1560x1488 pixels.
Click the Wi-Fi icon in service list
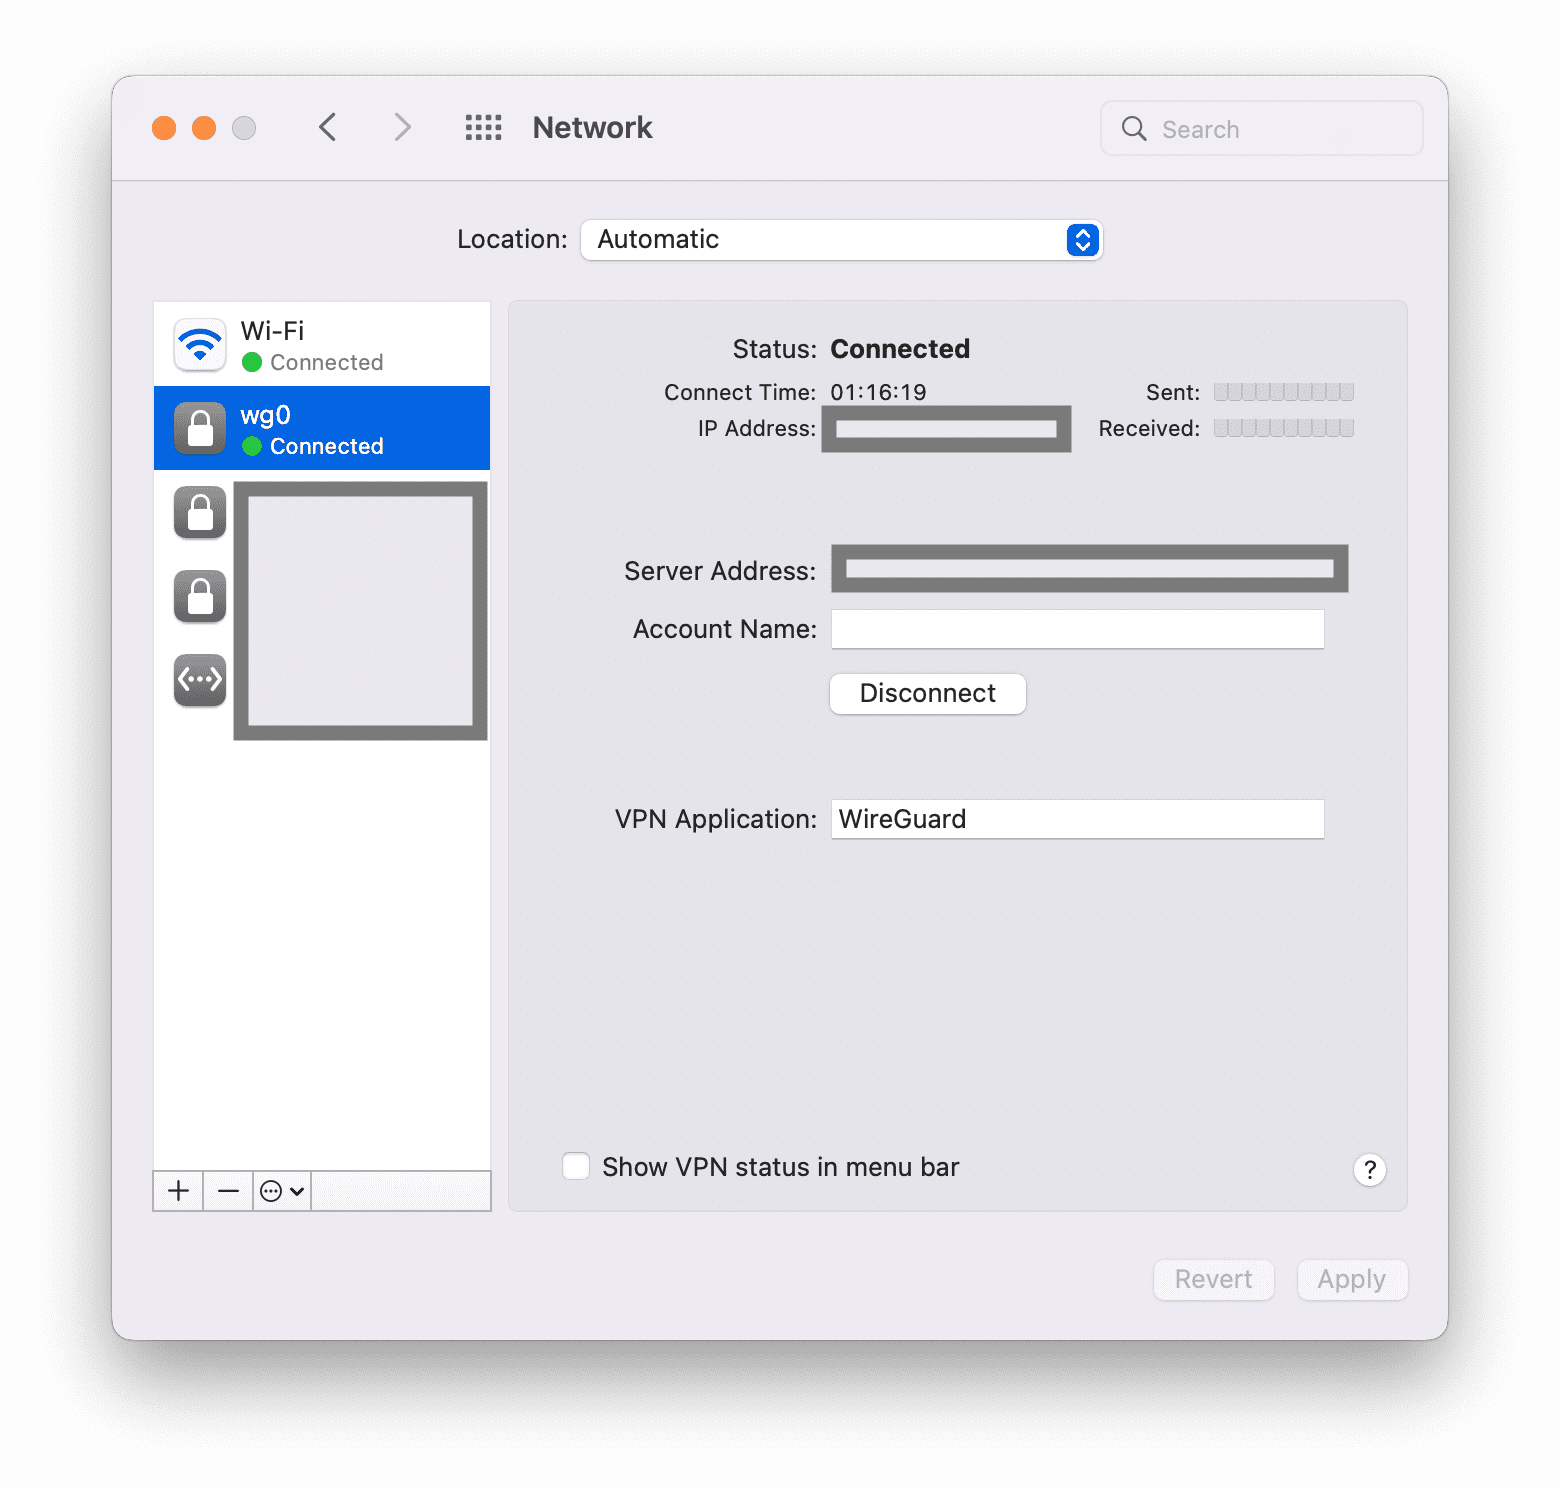pos(200,345)
